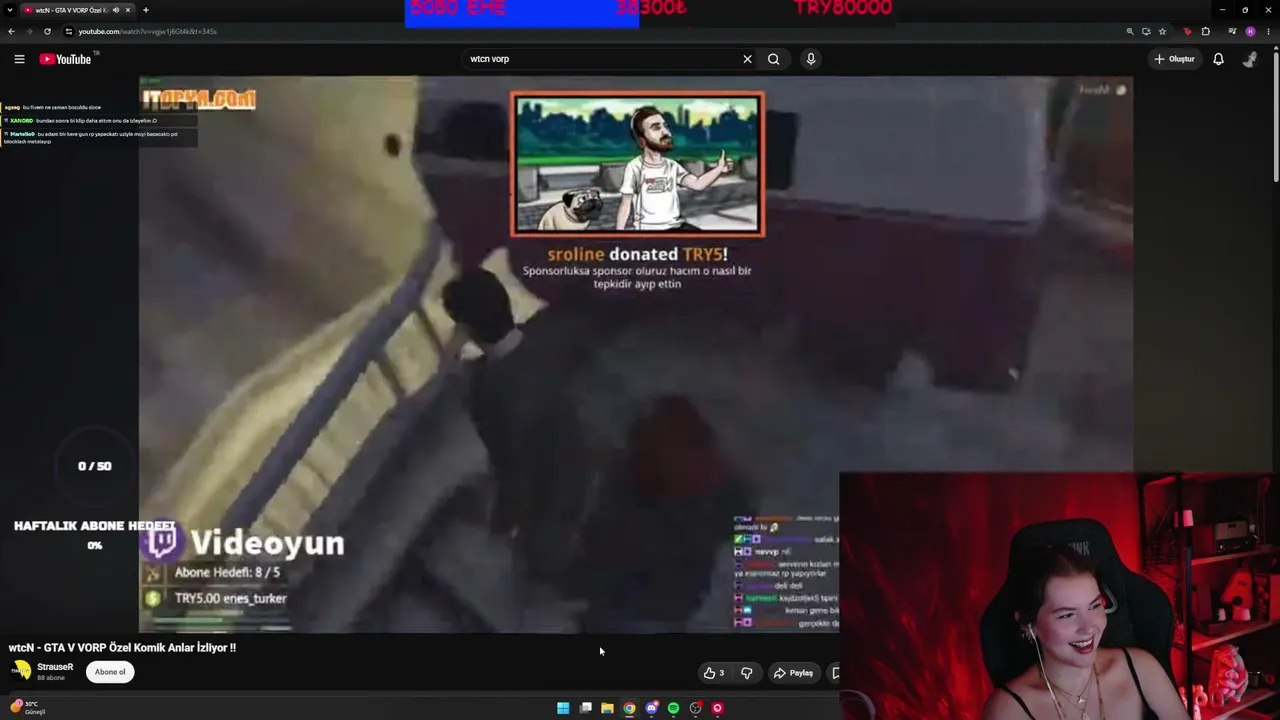
Task: Subscribe using the Abone ol button
Action: 110,672
